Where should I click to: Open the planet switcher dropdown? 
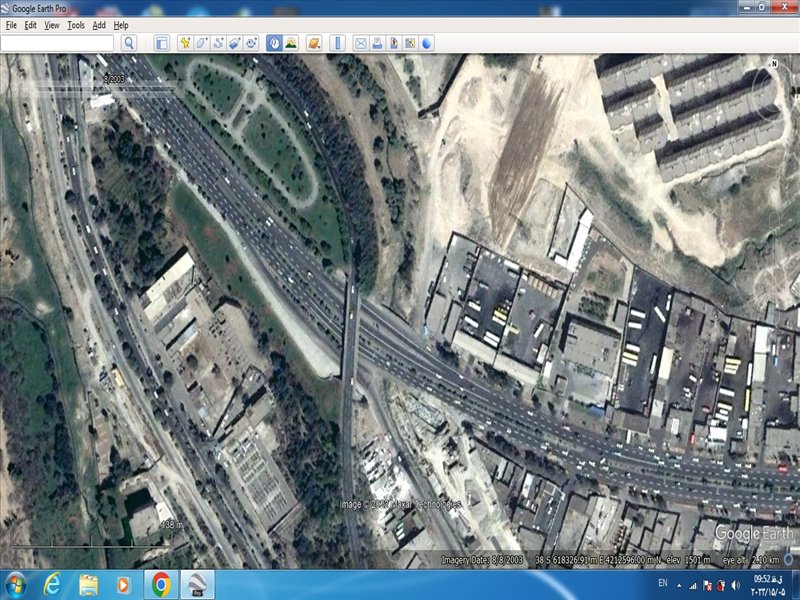(314, 43)
